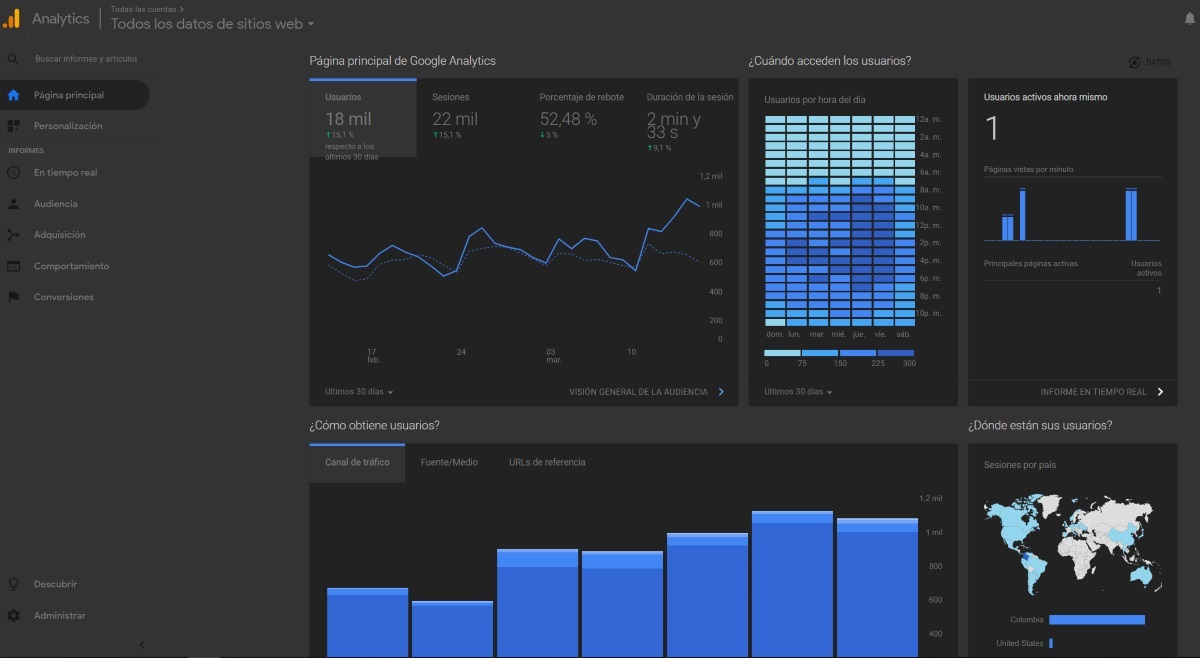Open the Descubrir section
The width and height of the screenshot is (1200, 658).
[x=57, y=583]
